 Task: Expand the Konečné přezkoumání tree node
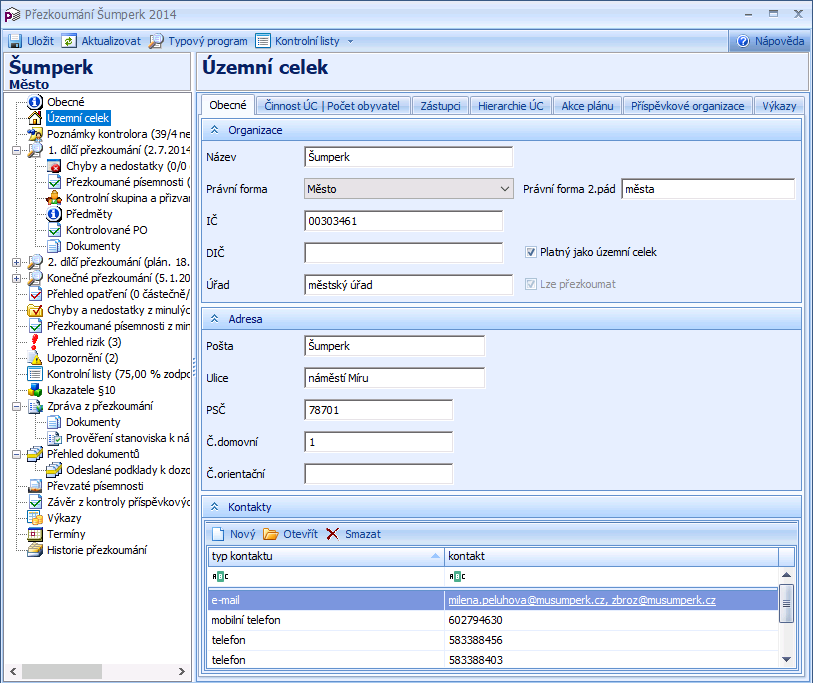17,278
